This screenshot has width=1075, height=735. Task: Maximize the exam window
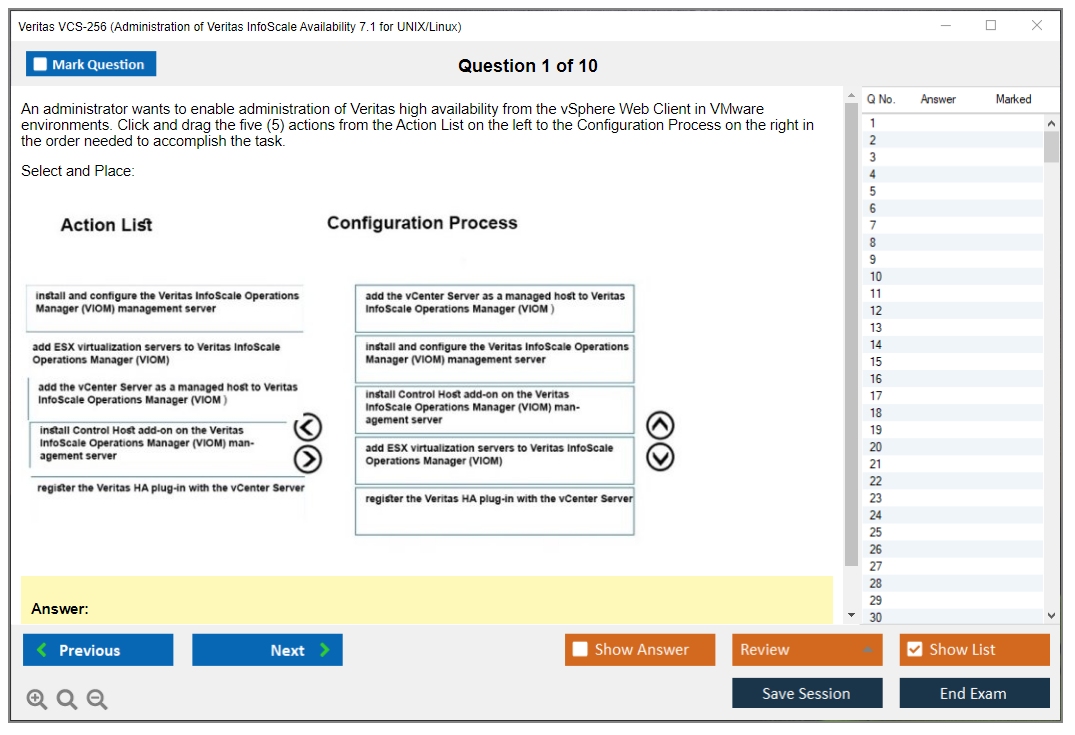tap(991, 26)
